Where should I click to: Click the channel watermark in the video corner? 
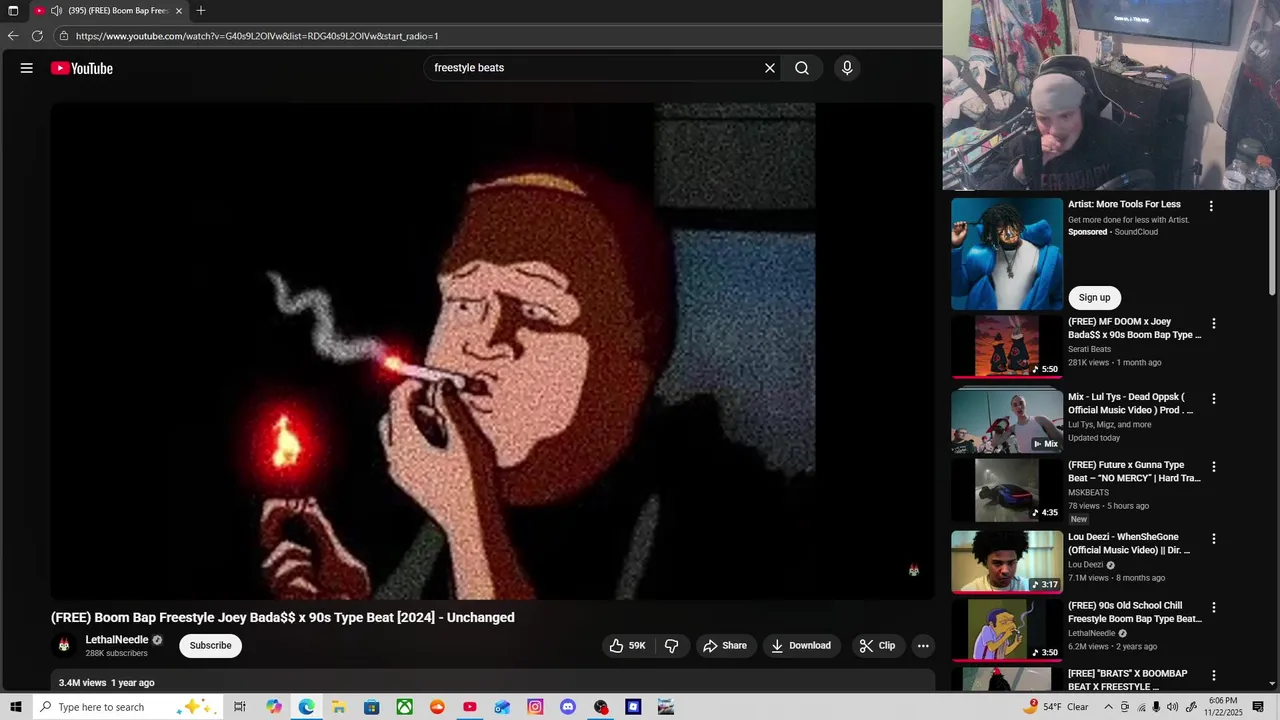click(913, 570)
